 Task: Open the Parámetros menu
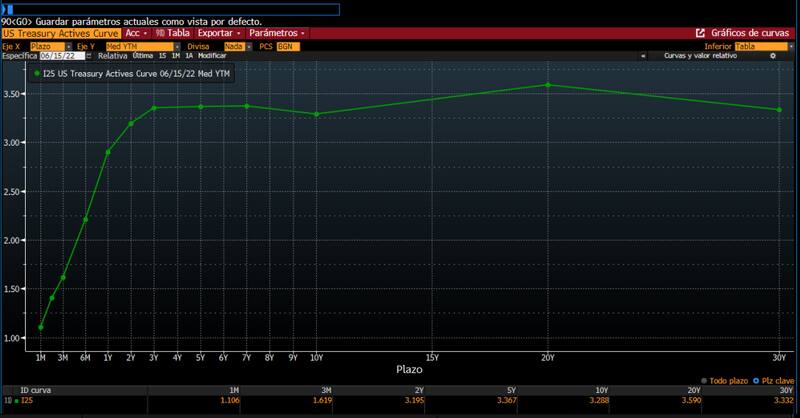(277, 33)
